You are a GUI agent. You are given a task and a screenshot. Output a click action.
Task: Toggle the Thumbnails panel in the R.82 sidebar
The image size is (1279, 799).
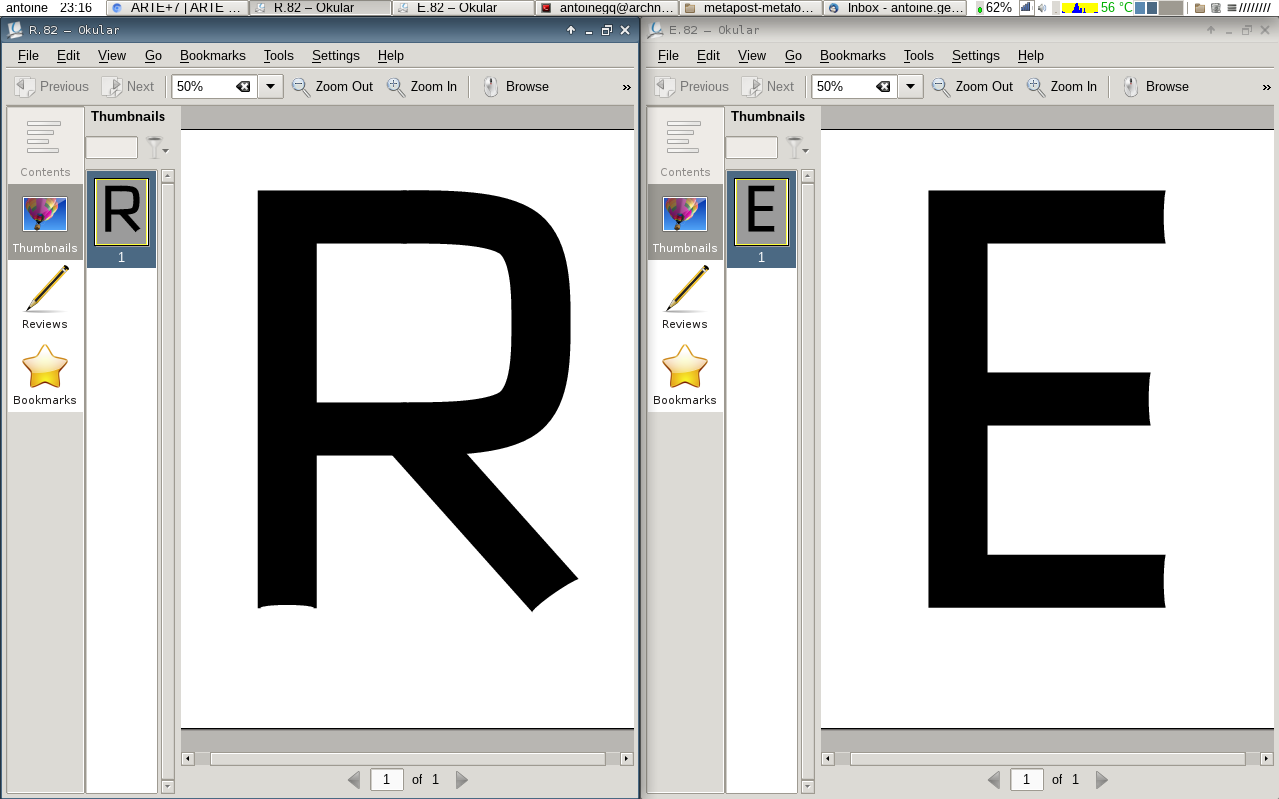[x=45, y=222]
